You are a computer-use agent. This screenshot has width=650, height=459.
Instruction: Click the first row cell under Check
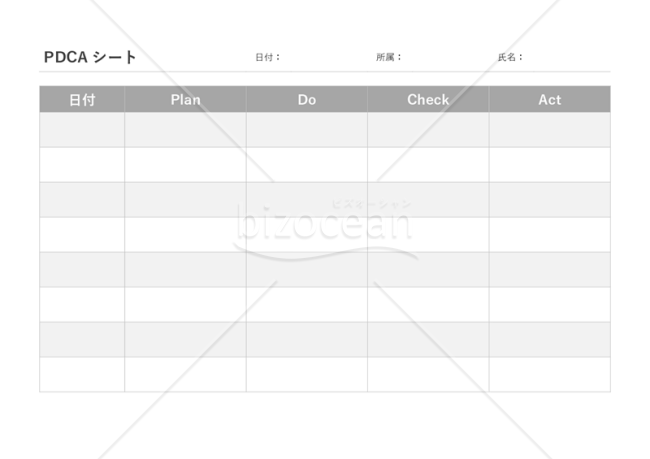pos(428,130)
